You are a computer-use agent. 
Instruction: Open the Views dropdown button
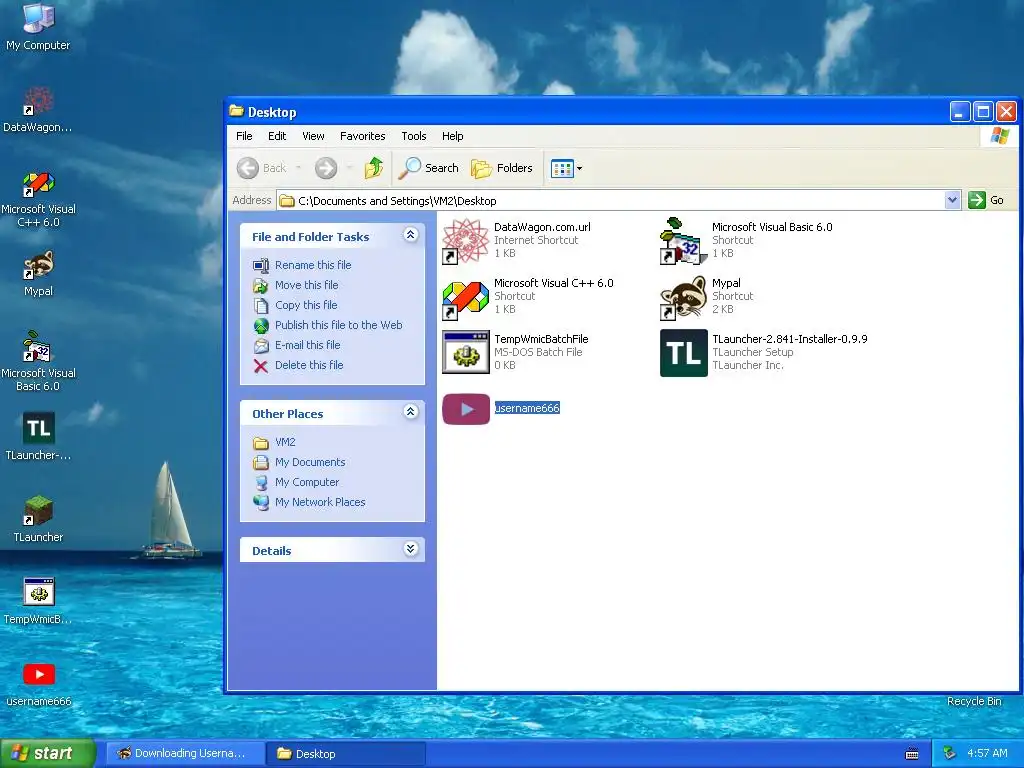pos(566,168)
